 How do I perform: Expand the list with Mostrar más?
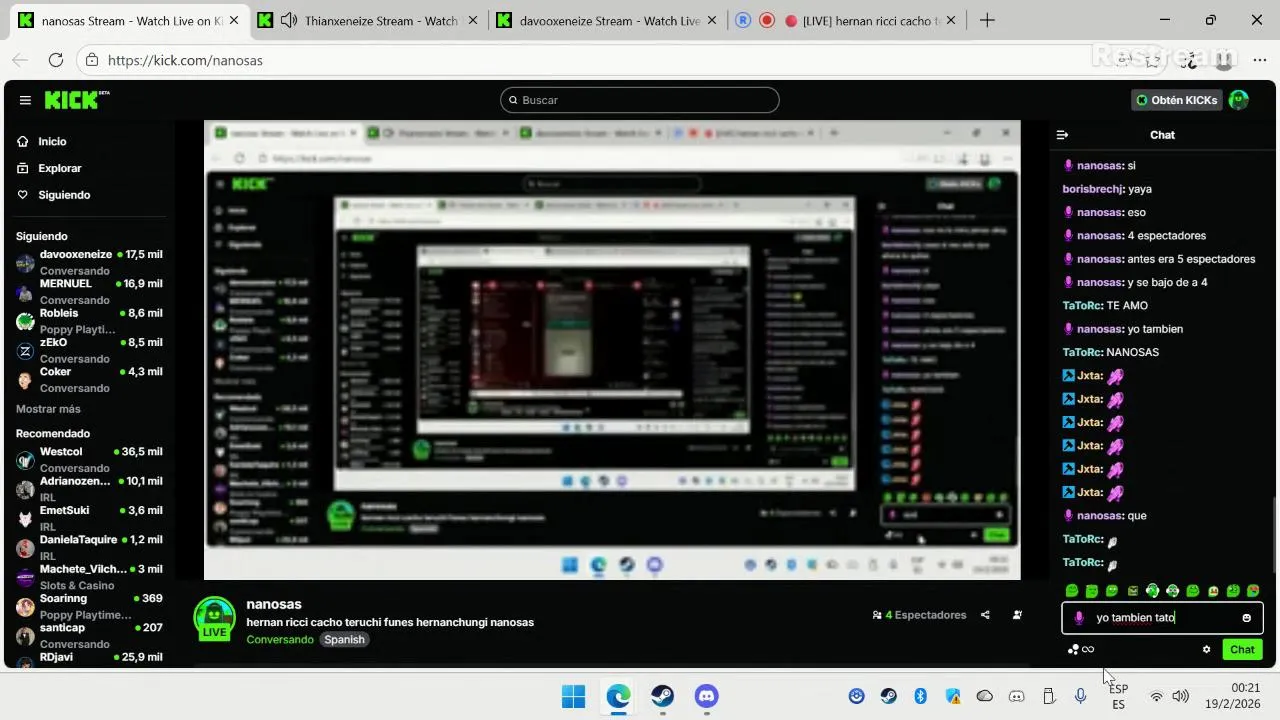(48, 409)
